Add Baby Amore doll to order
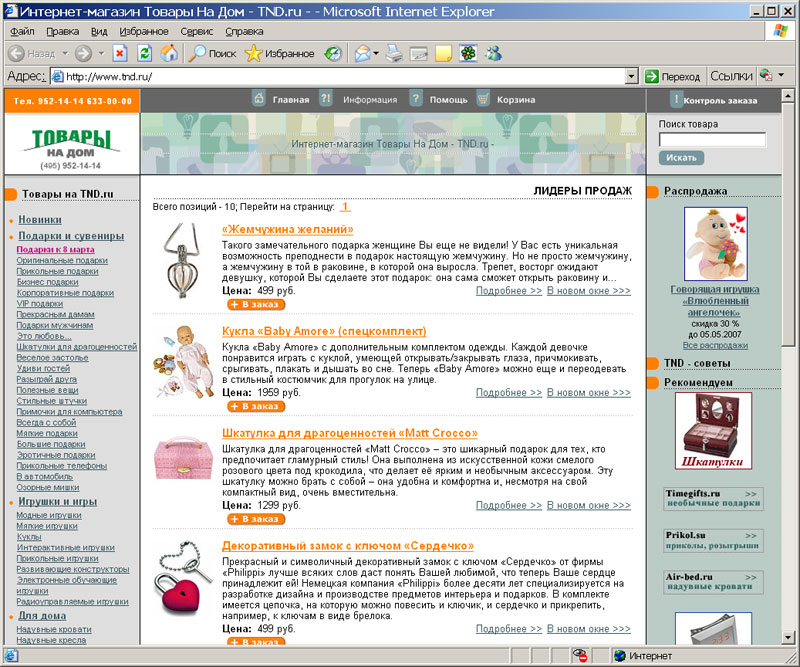The image size is (800, 667). [256, 406]
